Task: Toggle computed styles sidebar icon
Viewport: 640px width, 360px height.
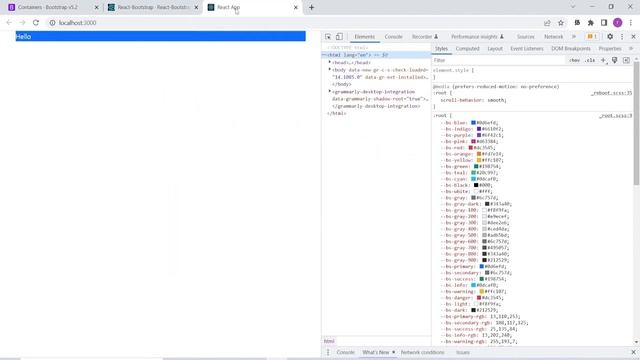Action: pos(626,60)
